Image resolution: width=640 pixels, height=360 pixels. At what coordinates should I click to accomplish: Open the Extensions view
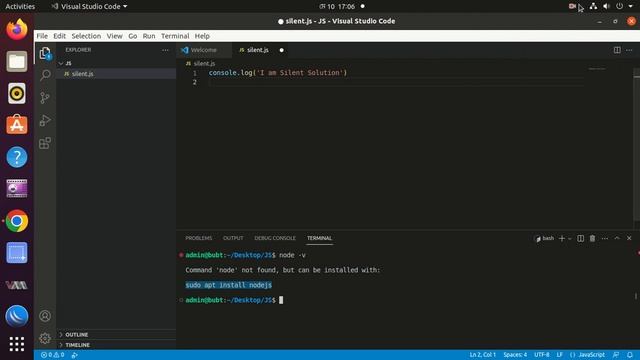click(45, 143)
